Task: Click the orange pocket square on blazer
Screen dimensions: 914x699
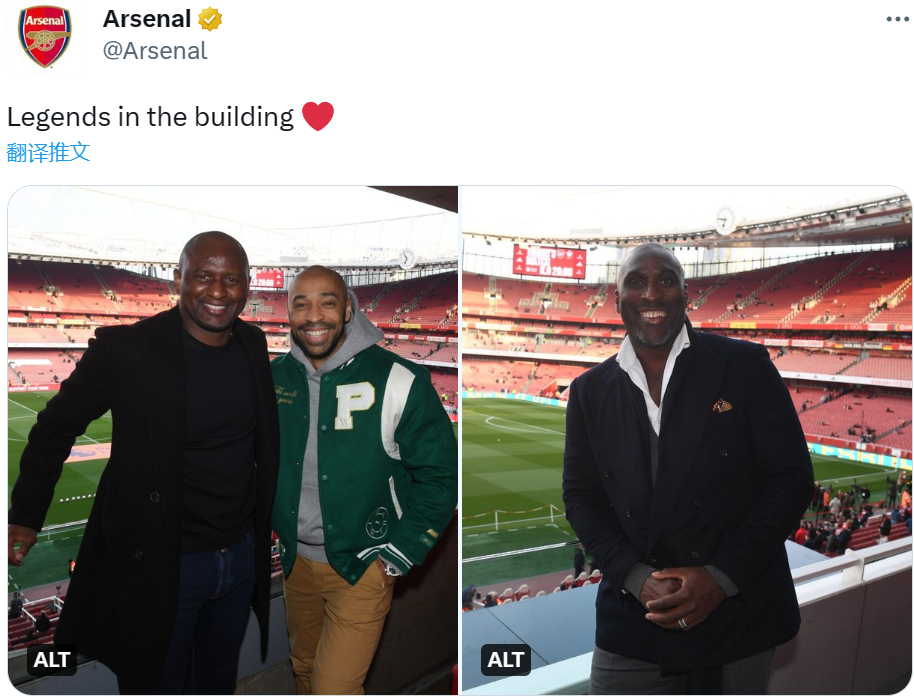Action: click(x=722, y=405)
